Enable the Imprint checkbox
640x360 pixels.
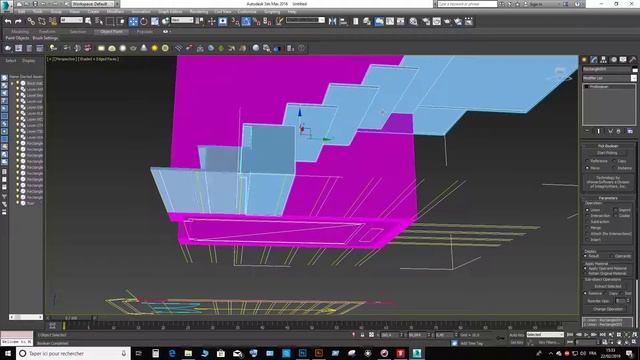pos(616,210)
